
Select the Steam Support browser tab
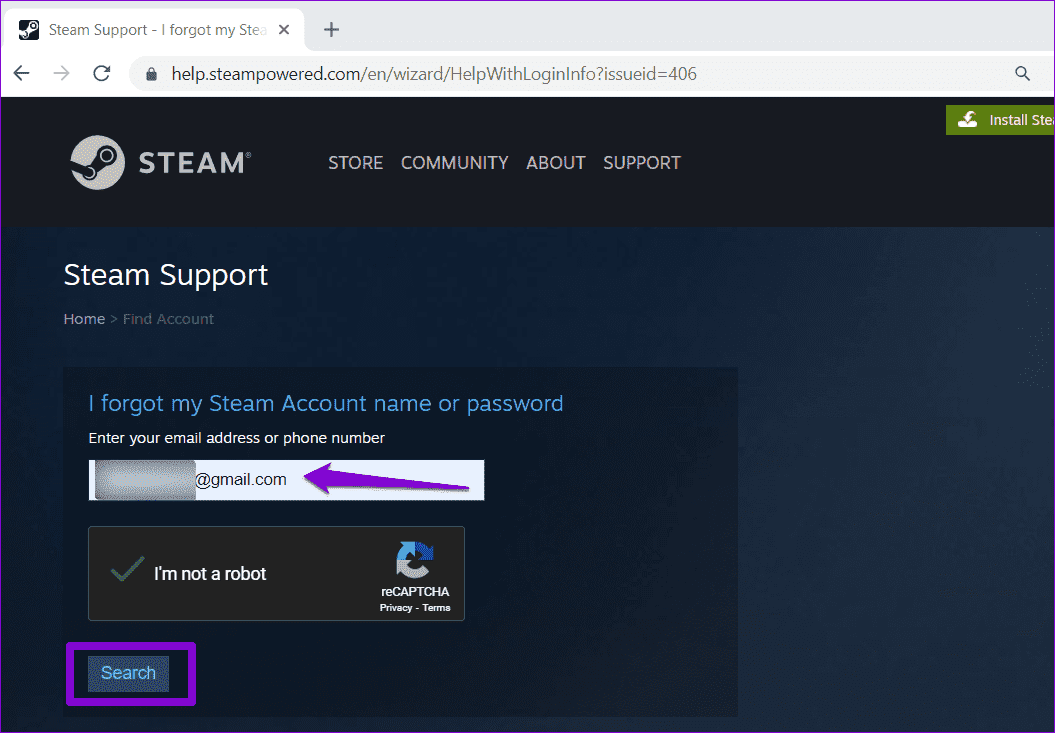[x=155, y=30]
